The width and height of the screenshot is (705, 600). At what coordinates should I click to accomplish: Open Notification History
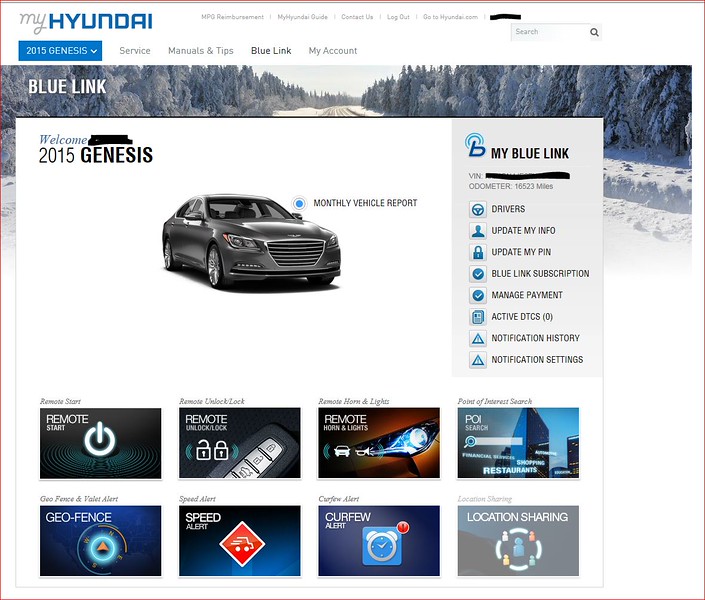[x=535, y=338]
